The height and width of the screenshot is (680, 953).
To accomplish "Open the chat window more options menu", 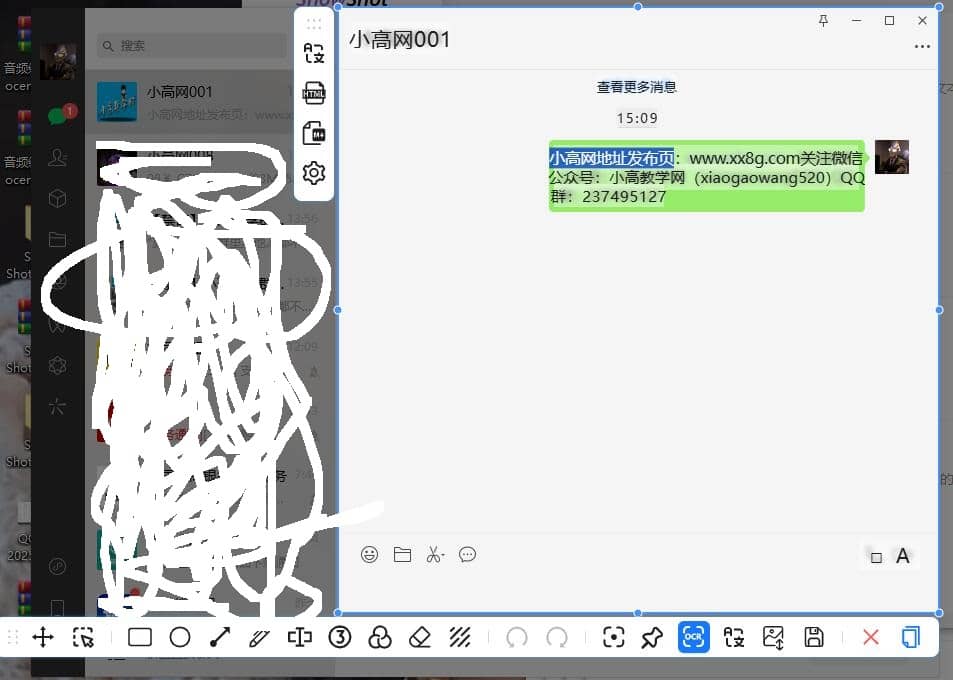I will 922,47.
